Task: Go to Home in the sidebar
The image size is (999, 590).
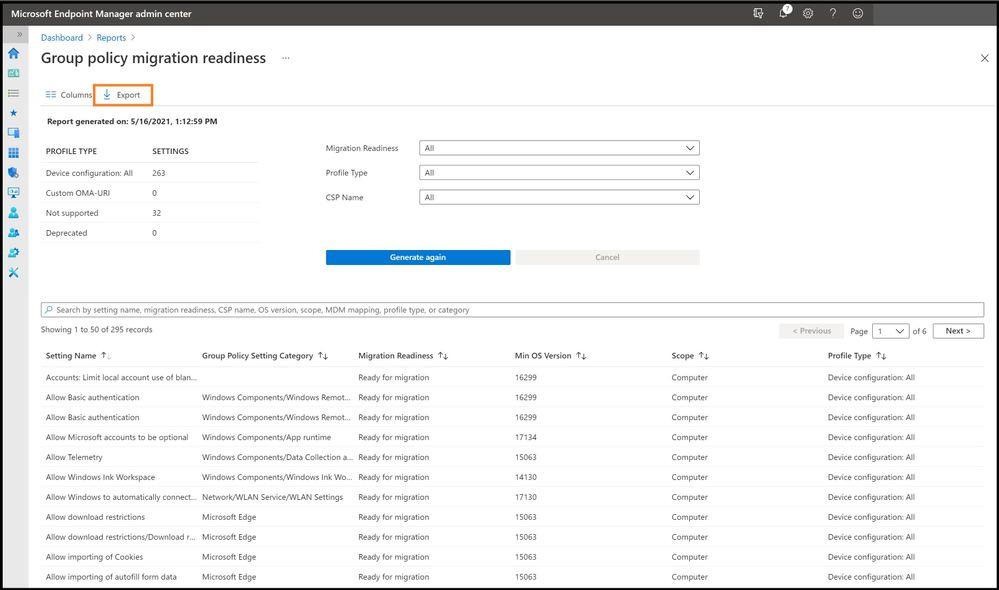Action: [13, 53]
